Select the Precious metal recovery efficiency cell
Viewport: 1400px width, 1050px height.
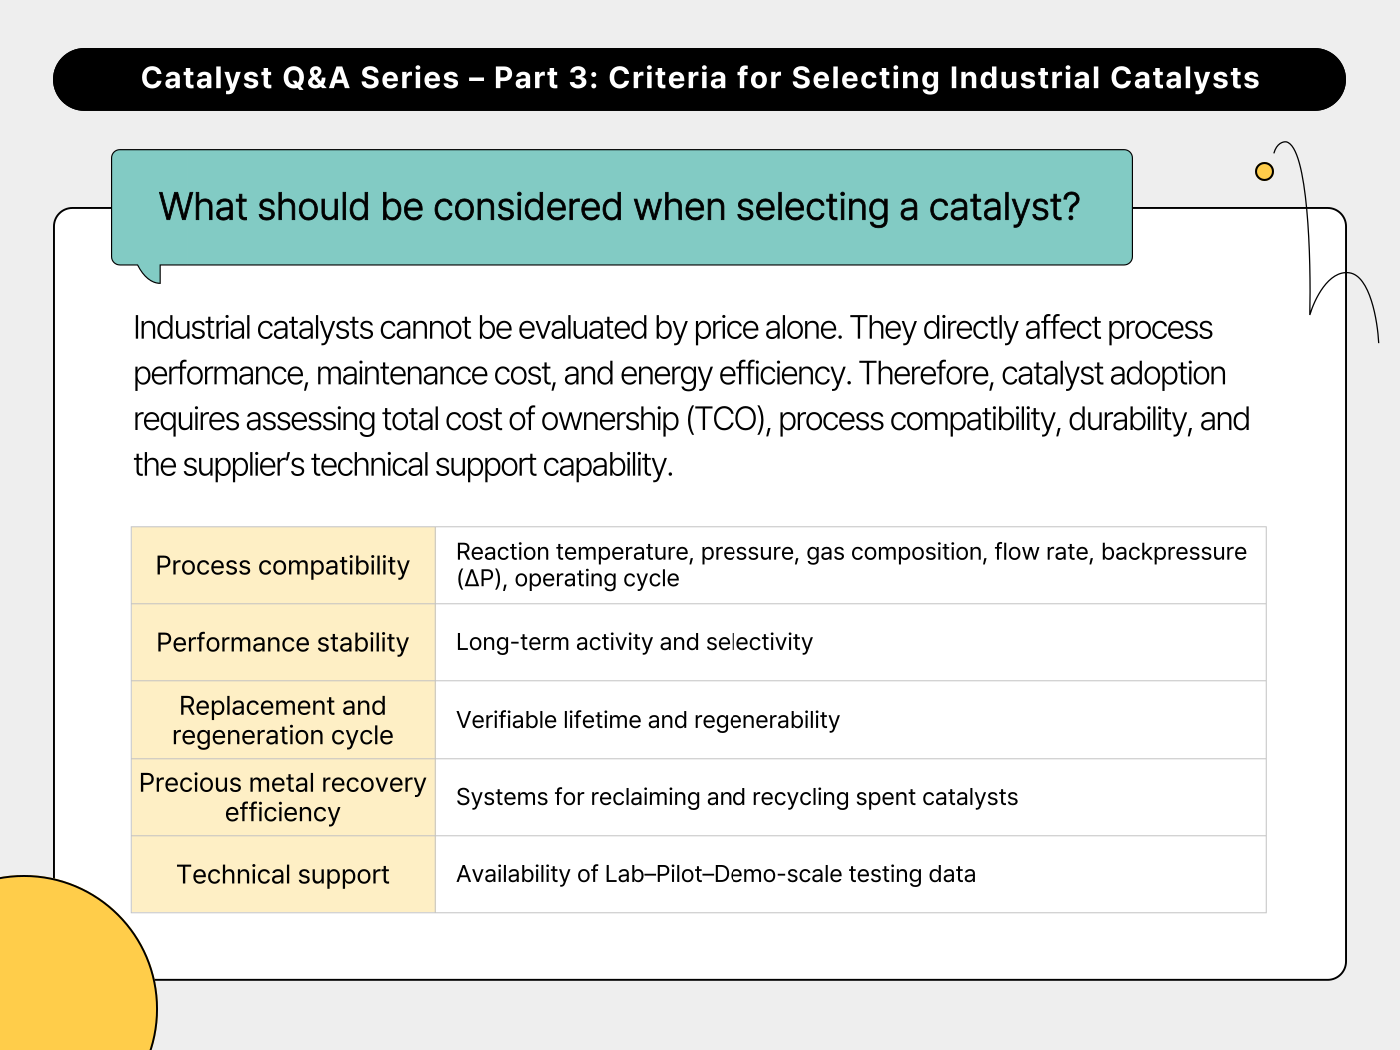283,797
